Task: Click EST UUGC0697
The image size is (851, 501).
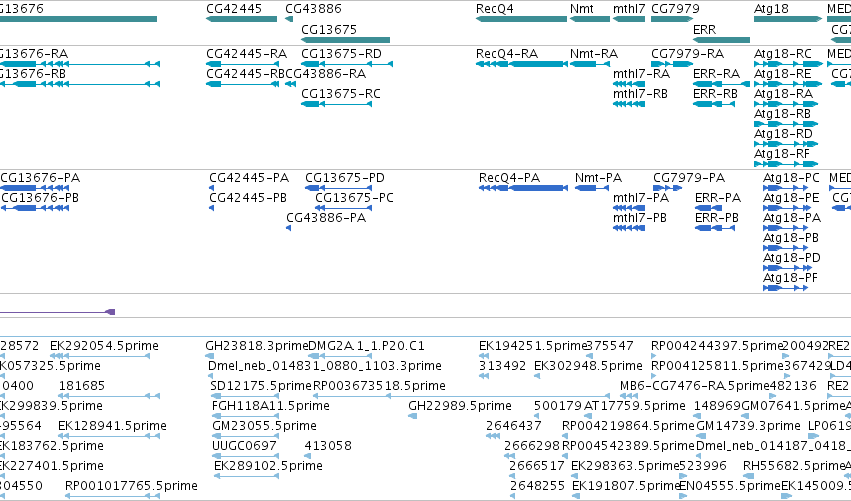Action: click(x=245, y=456)
